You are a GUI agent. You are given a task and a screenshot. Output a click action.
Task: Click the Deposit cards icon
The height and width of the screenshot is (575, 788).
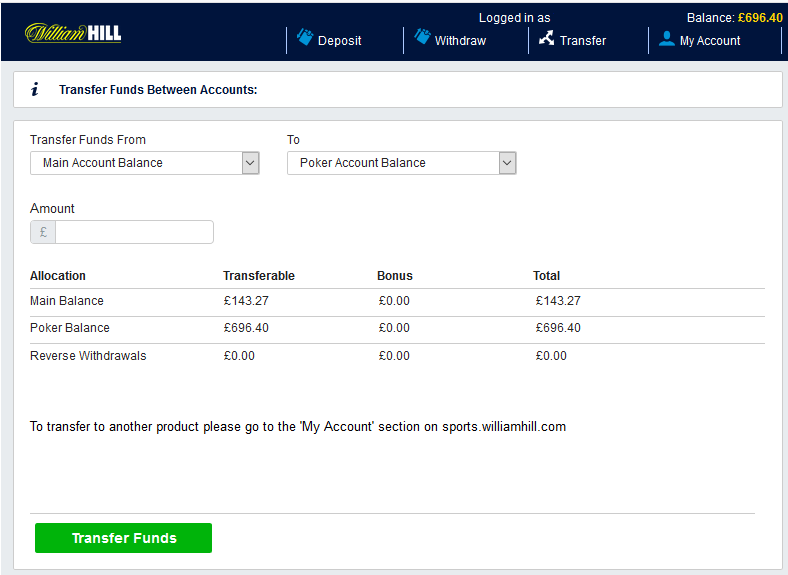(x=305, y=37)
